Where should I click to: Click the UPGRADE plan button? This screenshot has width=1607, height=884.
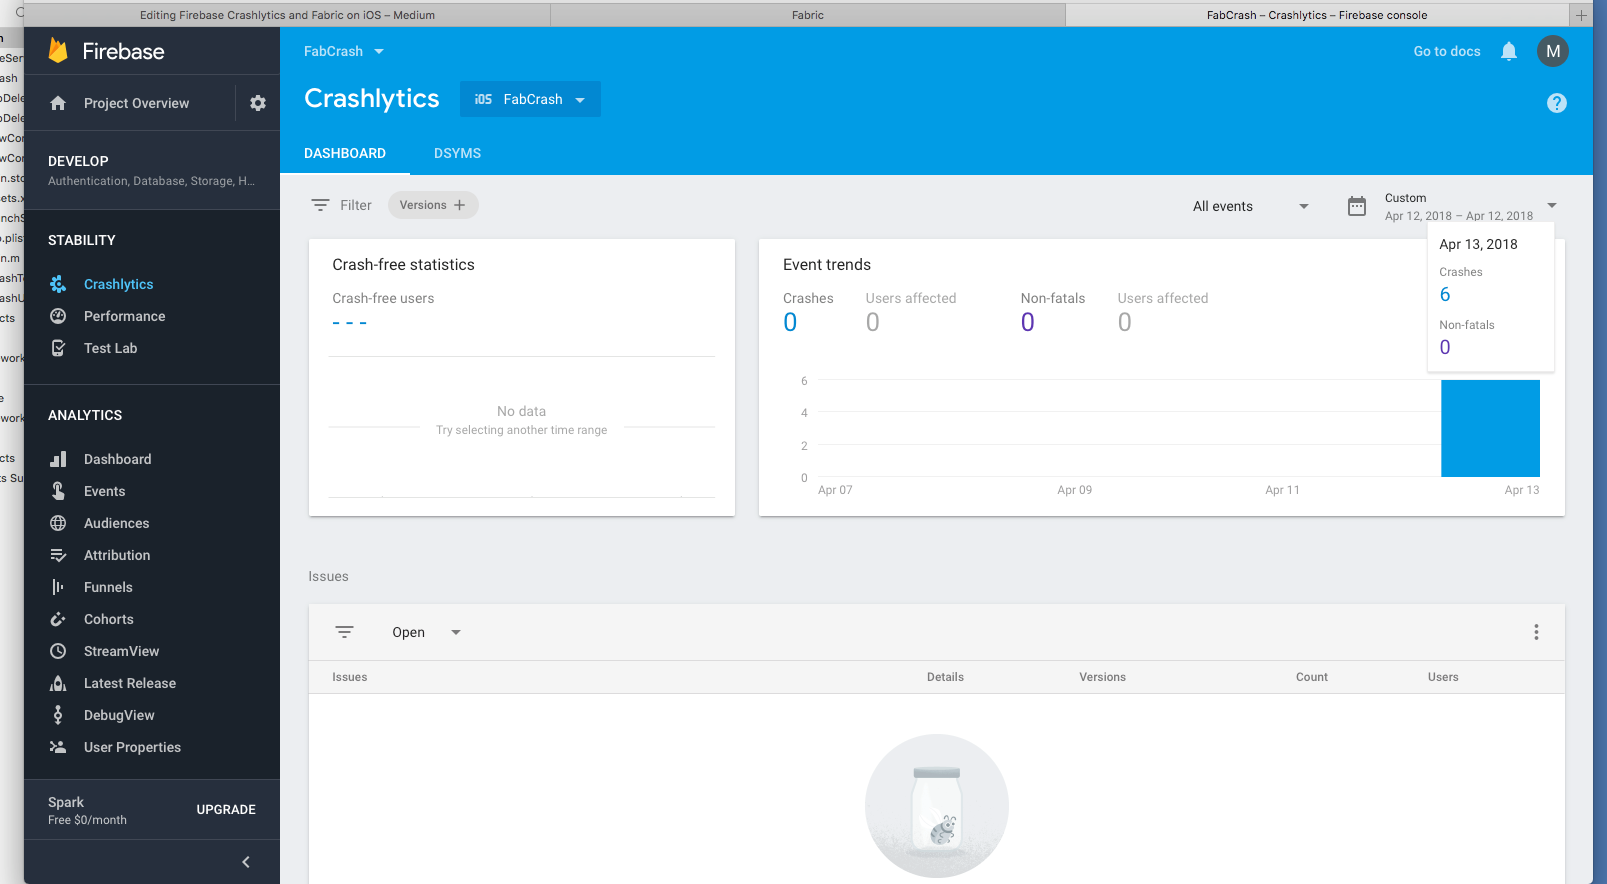226,810
